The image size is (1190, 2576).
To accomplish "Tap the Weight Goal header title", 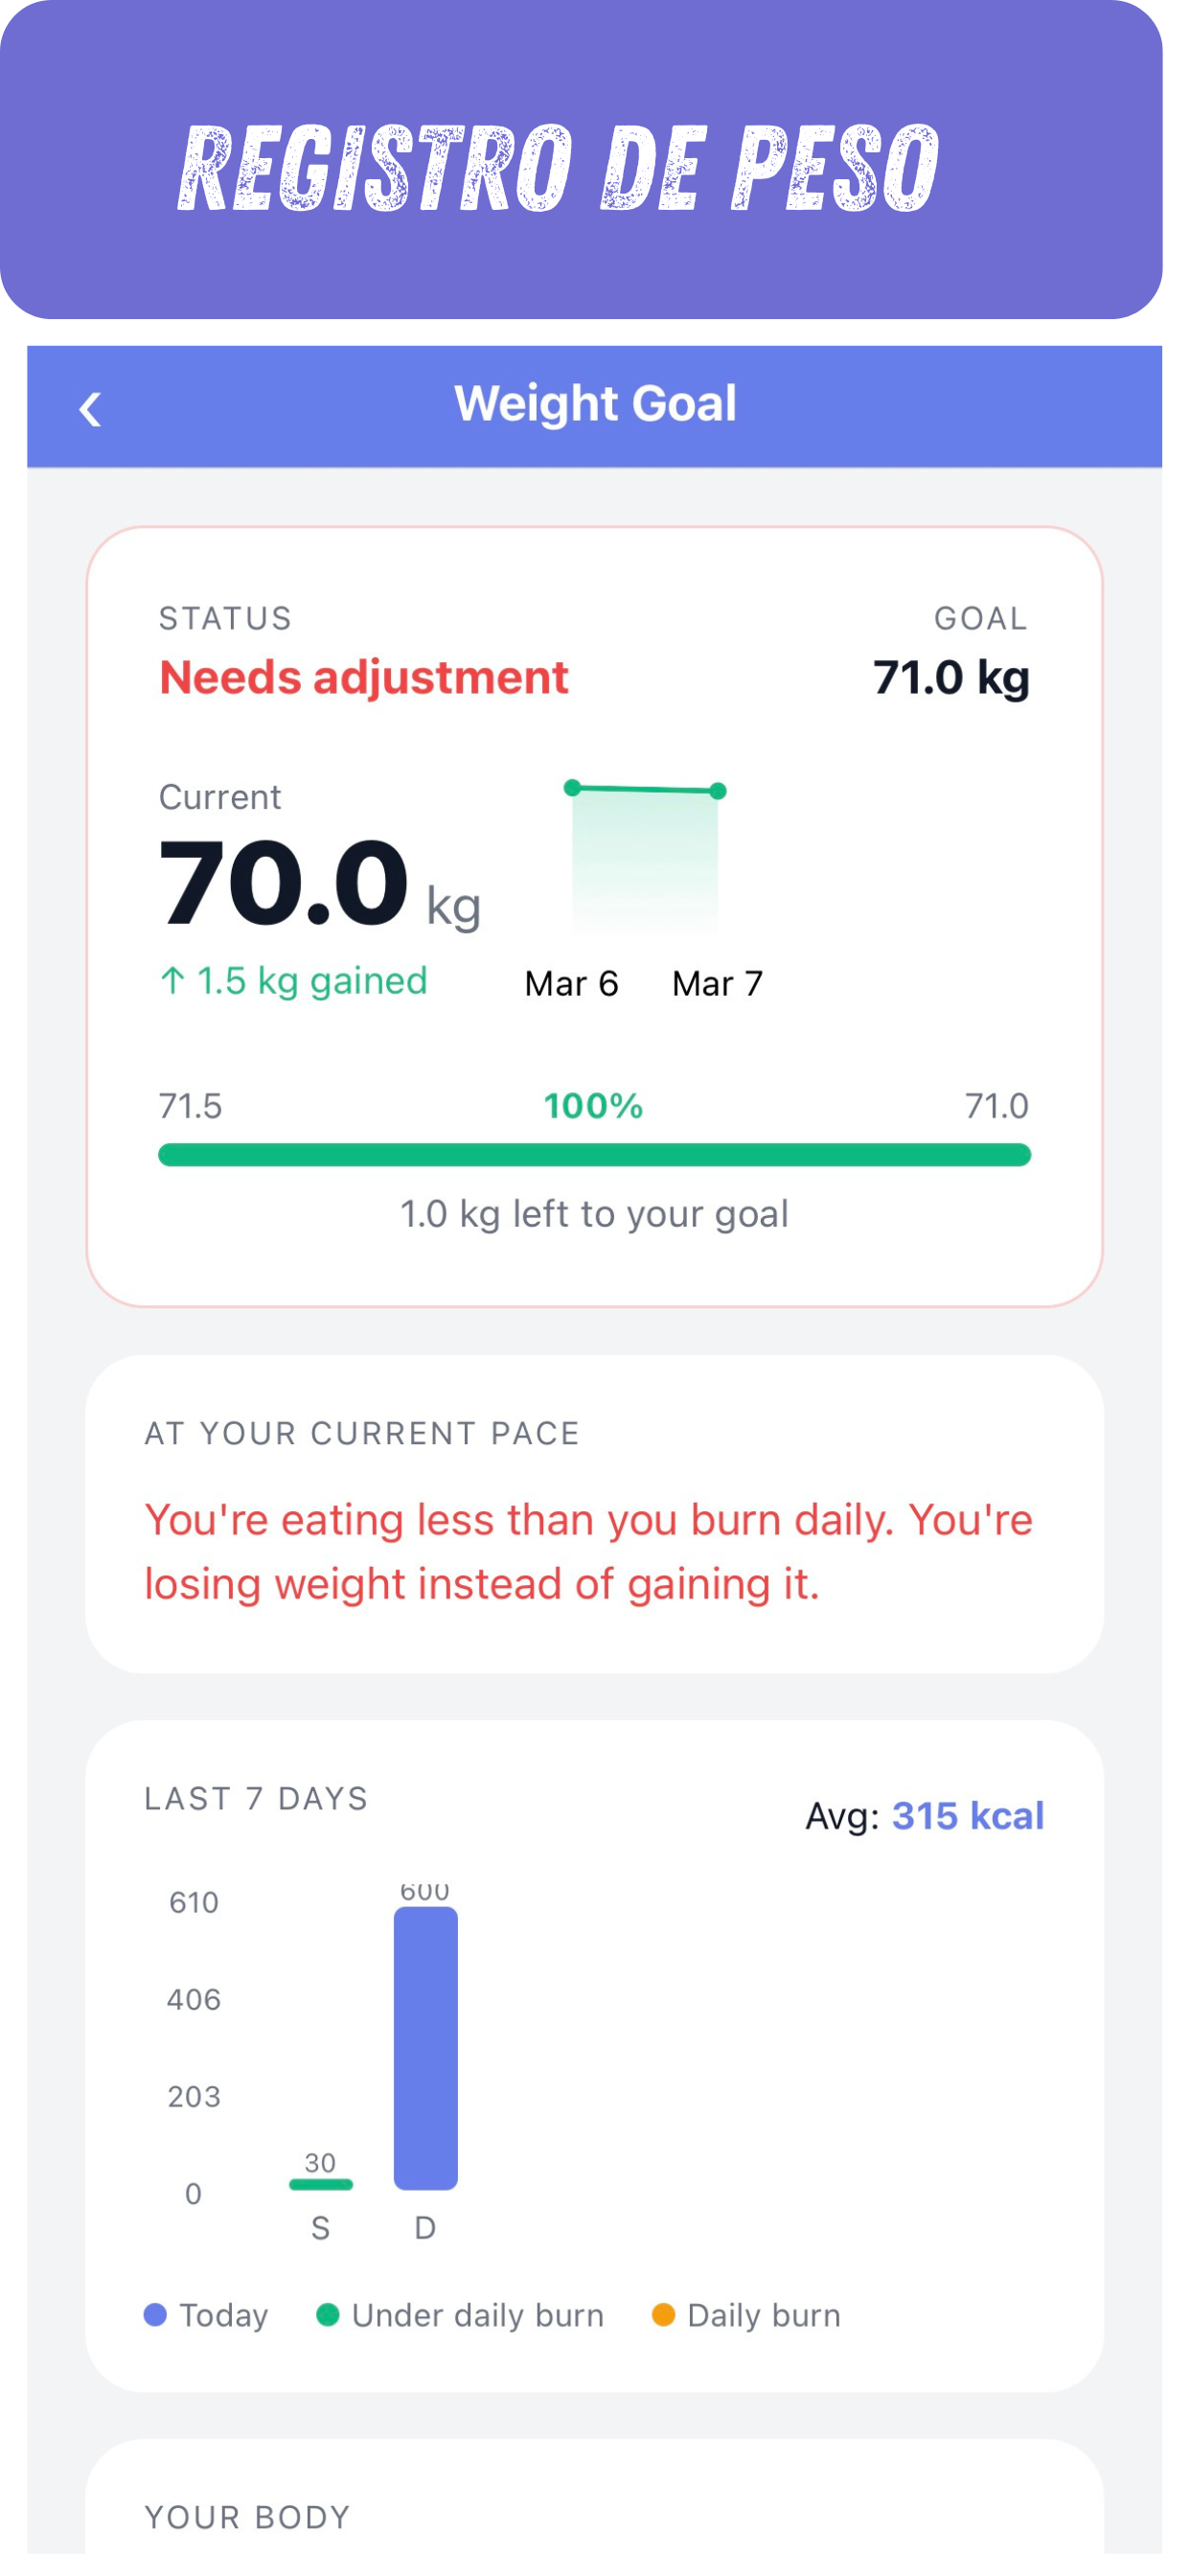I will click(595, 404).
